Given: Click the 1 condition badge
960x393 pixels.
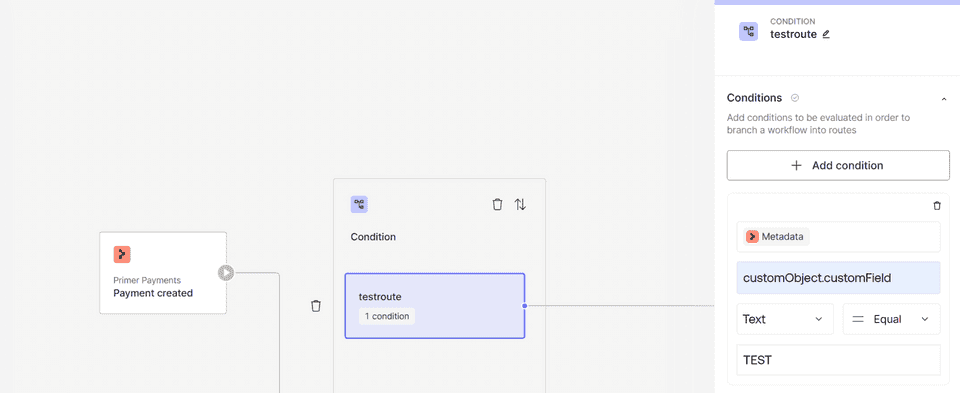Looking at the screenshot, I should [x=387, y=316].
